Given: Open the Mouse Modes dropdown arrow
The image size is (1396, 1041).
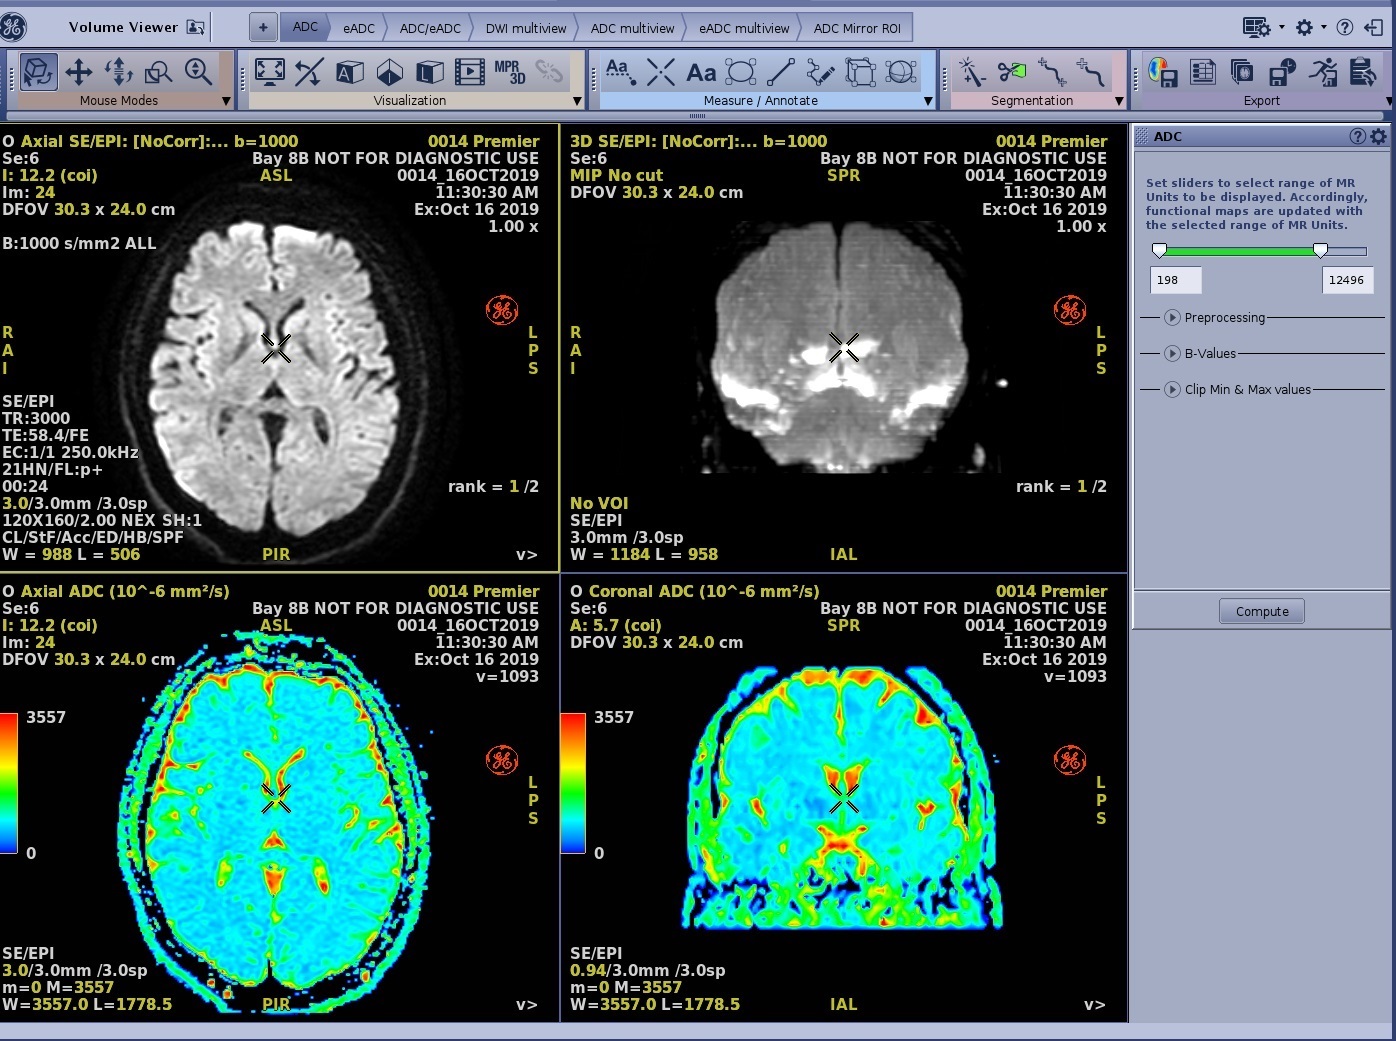Looking at the screenshot, I should click(x=226, y=101).
